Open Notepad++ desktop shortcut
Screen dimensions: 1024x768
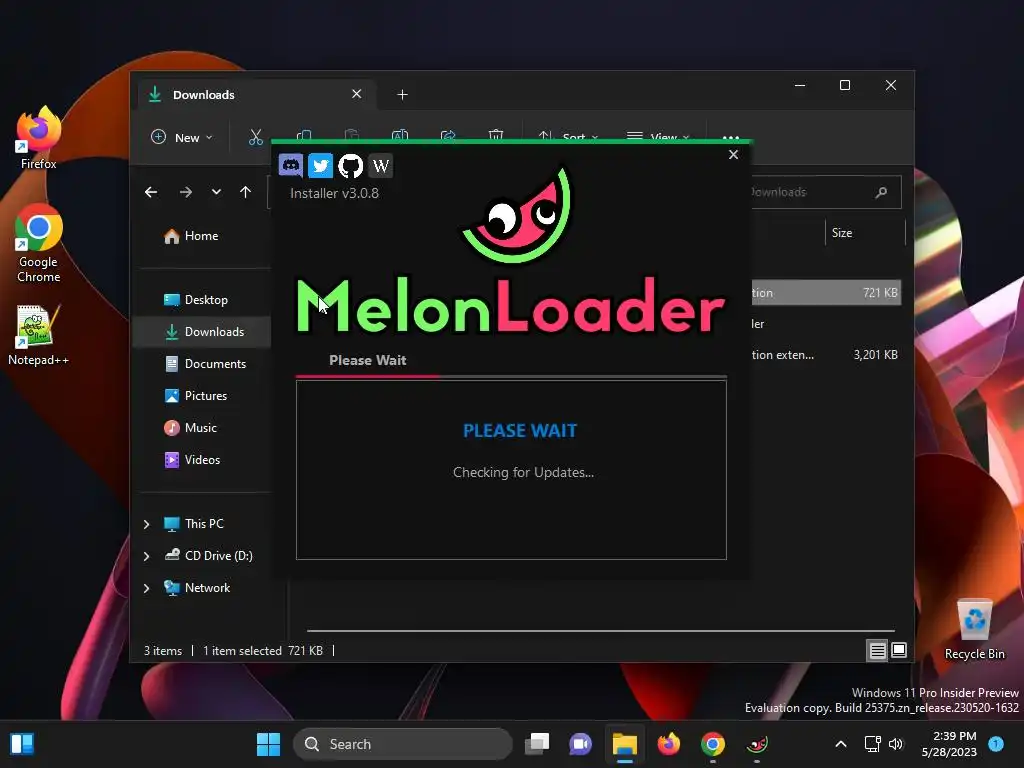38,335
